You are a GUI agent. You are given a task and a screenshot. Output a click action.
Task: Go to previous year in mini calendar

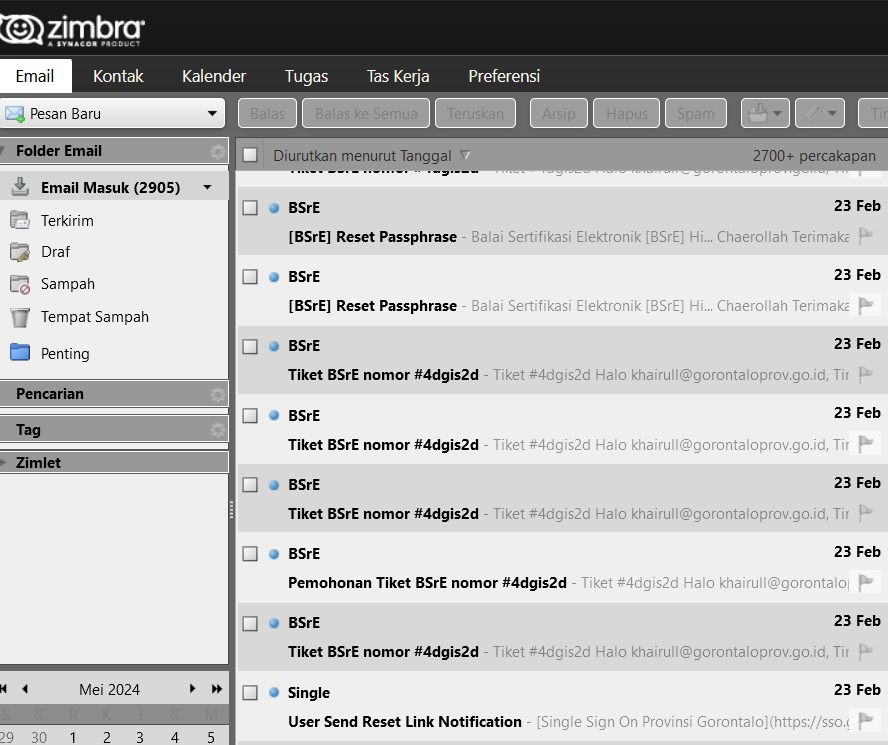click(x=3, y=689)
